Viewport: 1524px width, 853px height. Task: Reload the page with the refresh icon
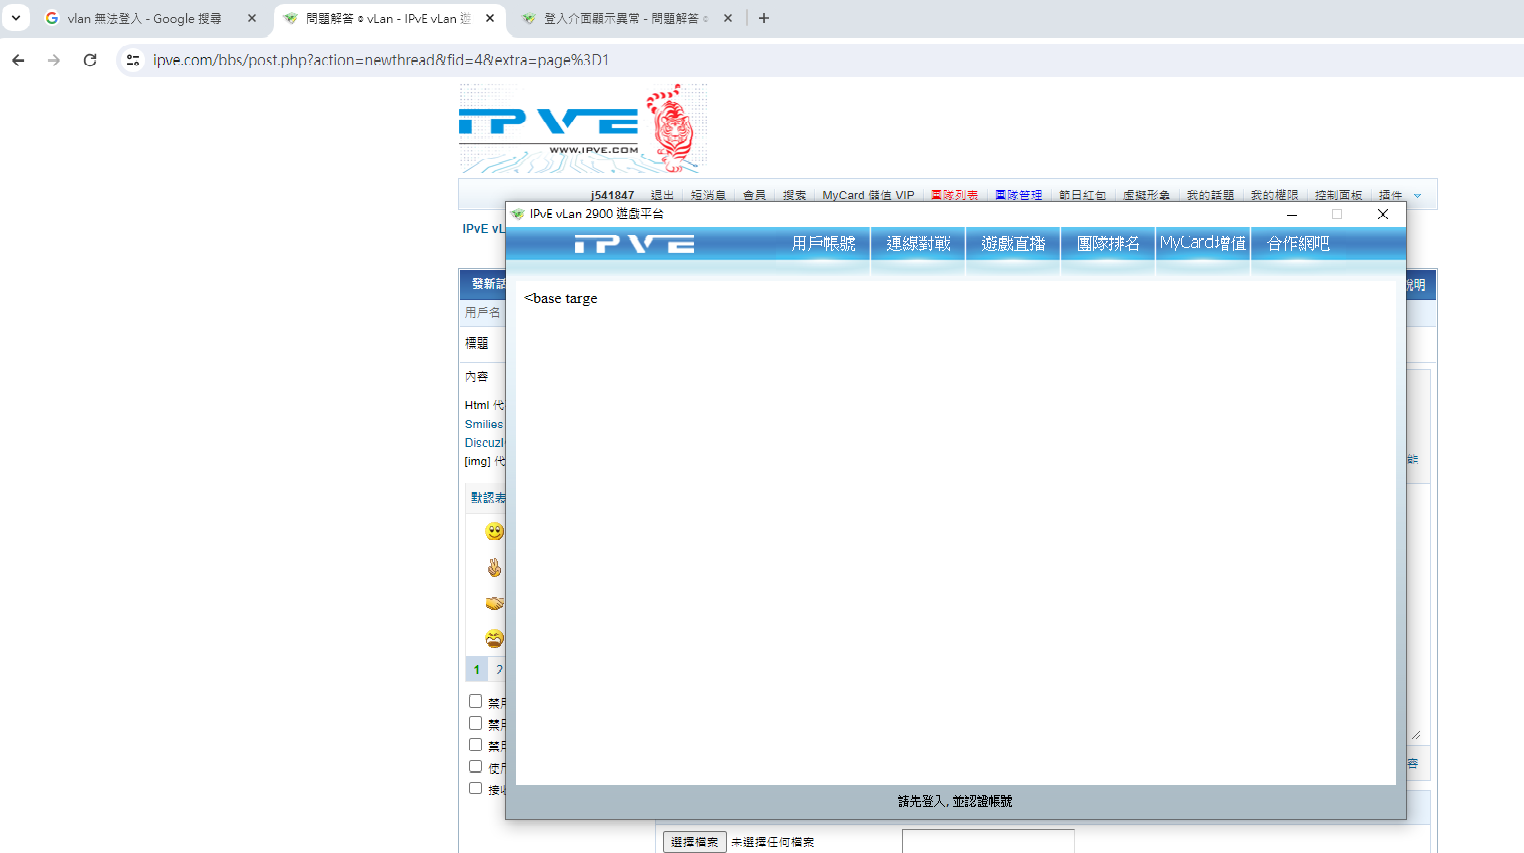(x=90, y=60)
